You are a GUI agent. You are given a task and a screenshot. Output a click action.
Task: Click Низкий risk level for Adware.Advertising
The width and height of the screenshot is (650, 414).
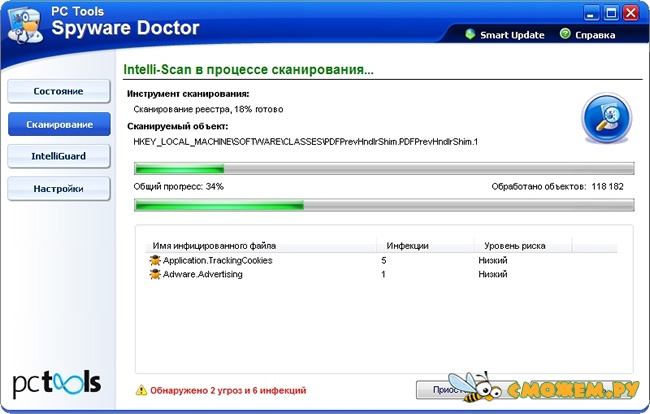tap(493, 274)
